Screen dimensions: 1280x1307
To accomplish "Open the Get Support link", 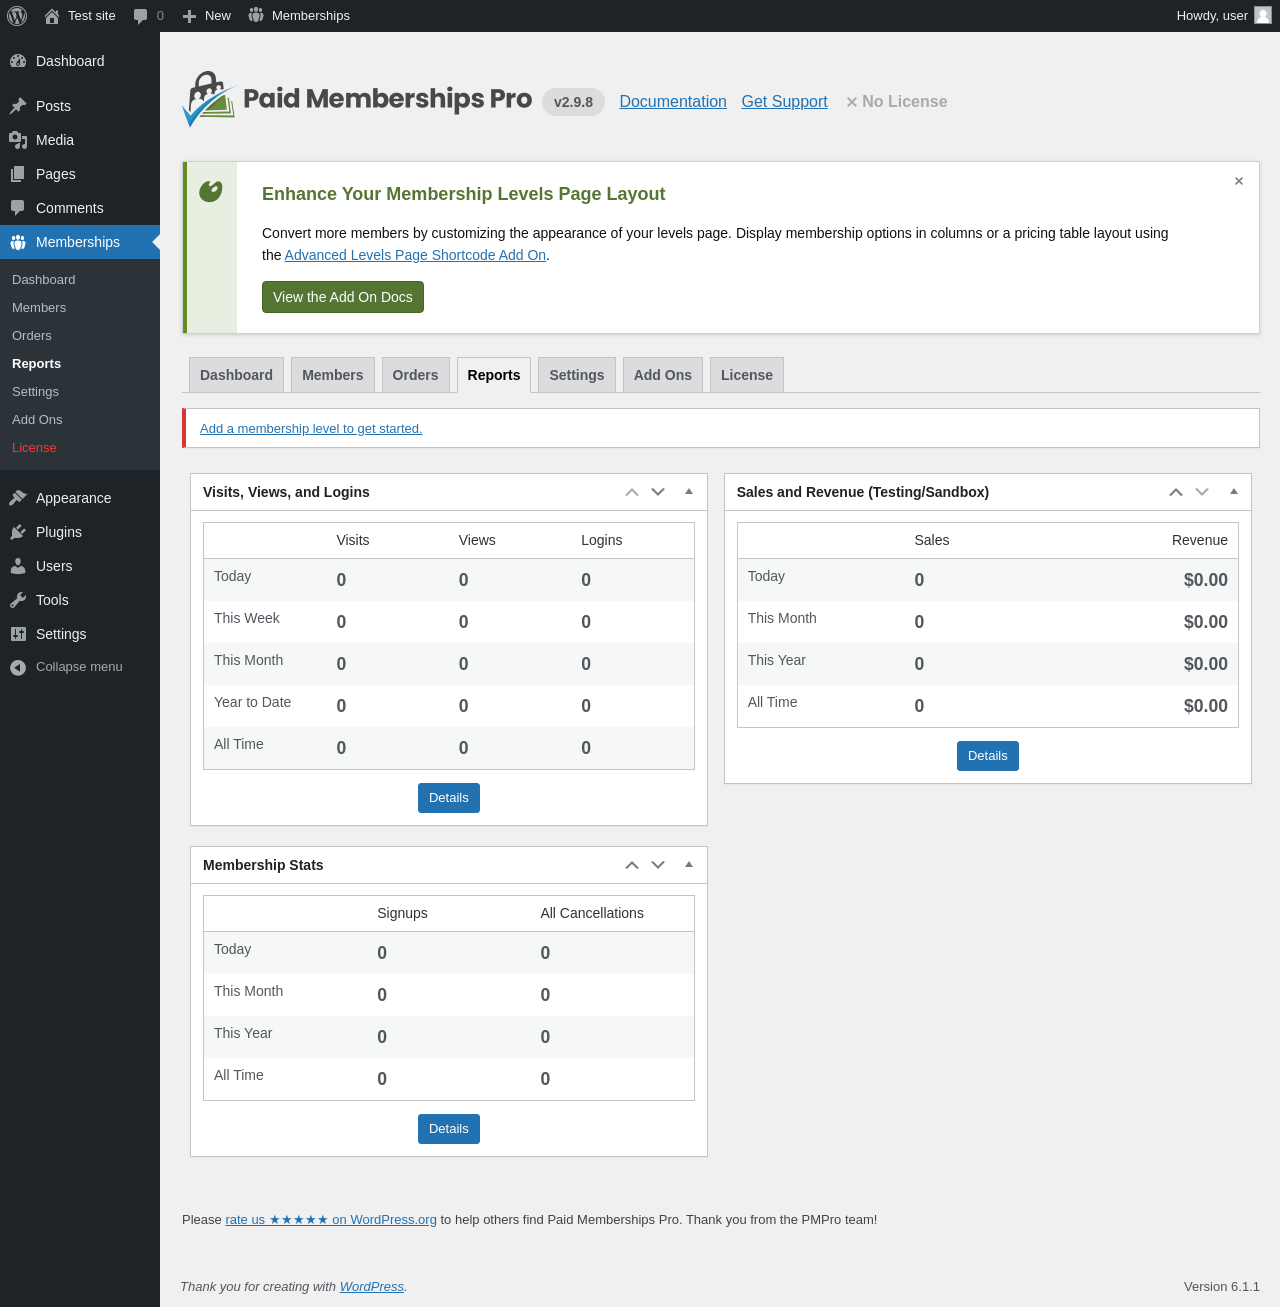I will [785, 102].
